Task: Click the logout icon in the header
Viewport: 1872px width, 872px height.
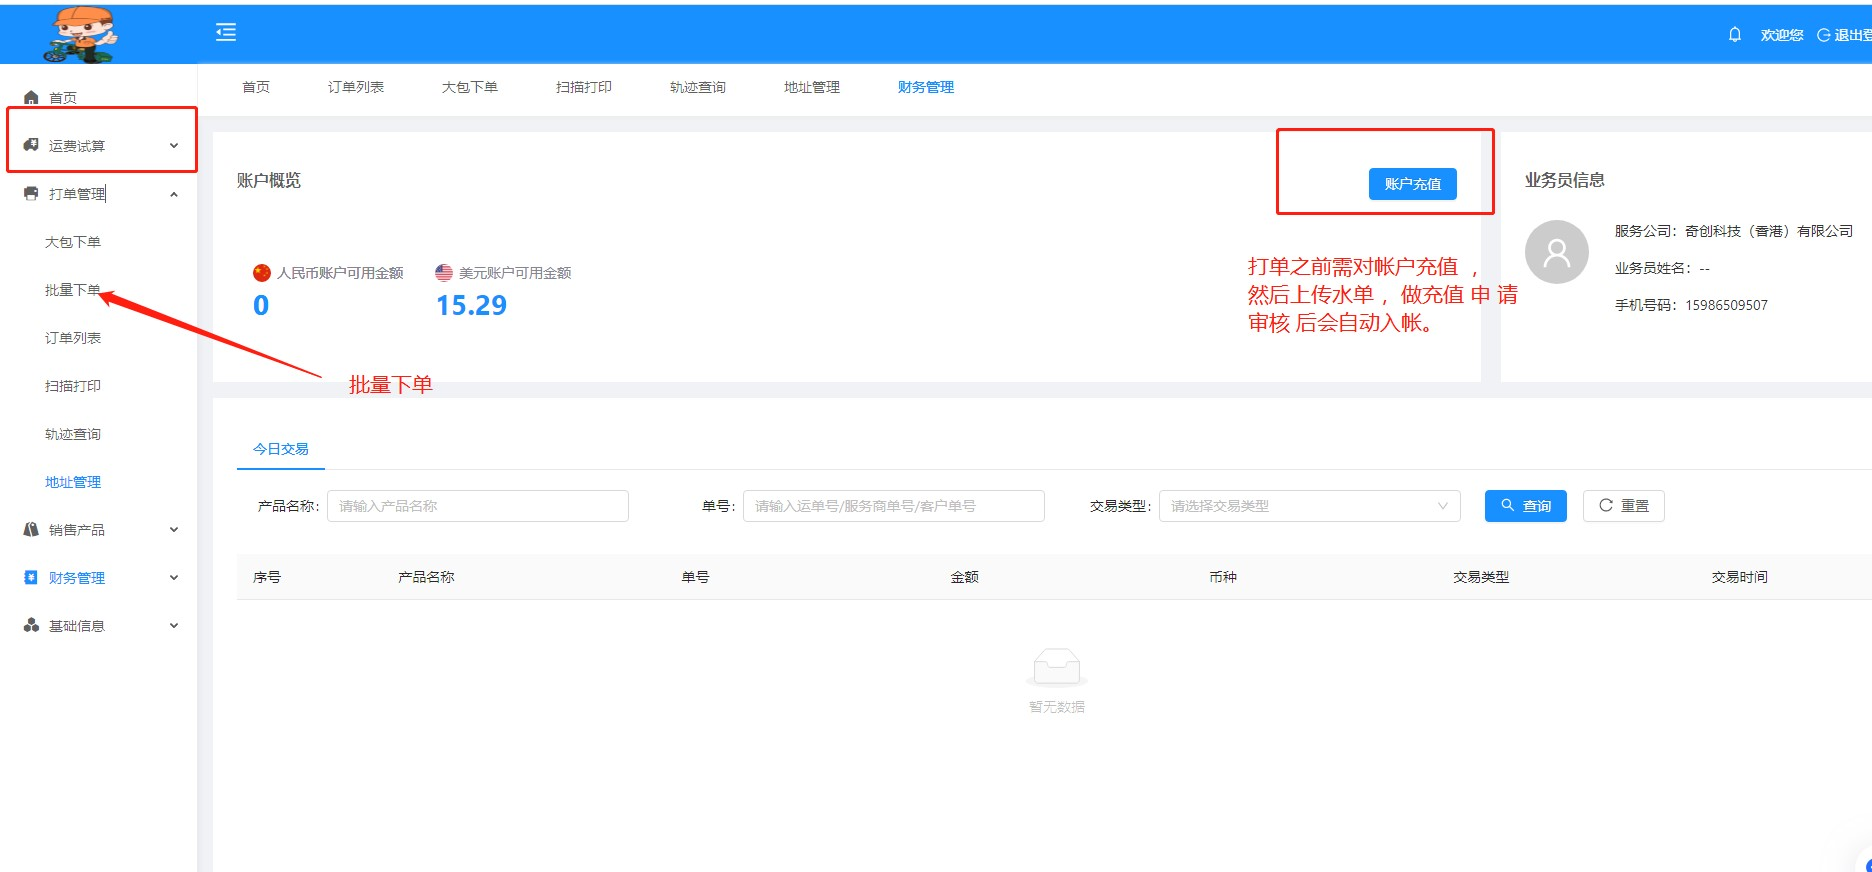Action: tap(1824, 35)
